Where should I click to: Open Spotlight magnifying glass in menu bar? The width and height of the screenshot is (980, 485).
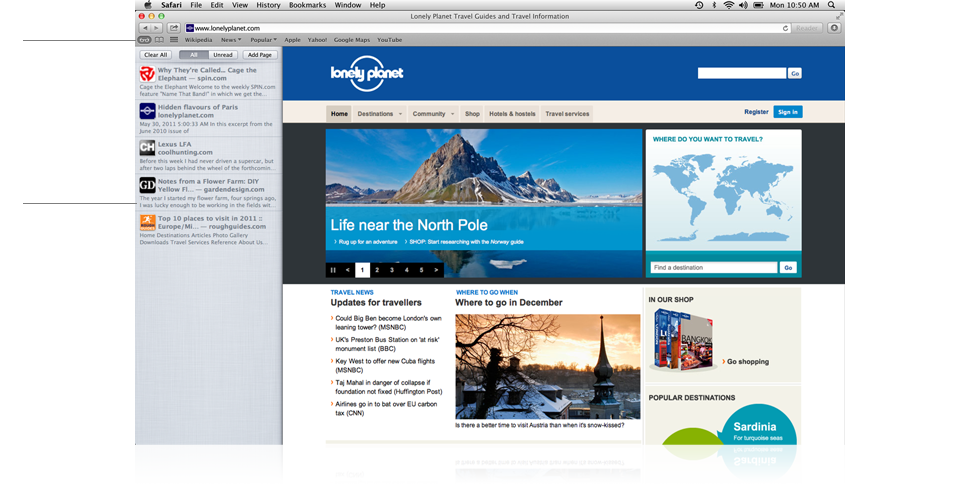click(x=831, y=5)
